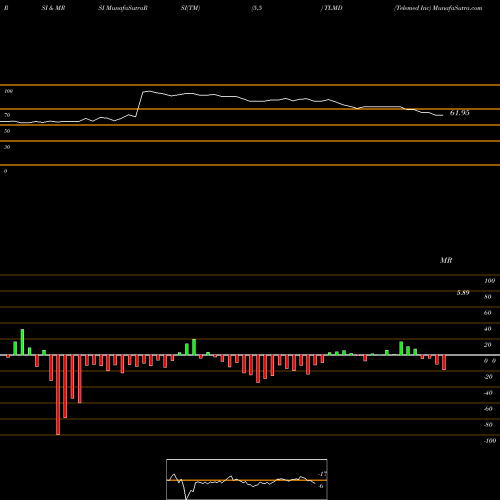Click the -6 label in mini chart
500x500 pixels.
tap(321, 486)
